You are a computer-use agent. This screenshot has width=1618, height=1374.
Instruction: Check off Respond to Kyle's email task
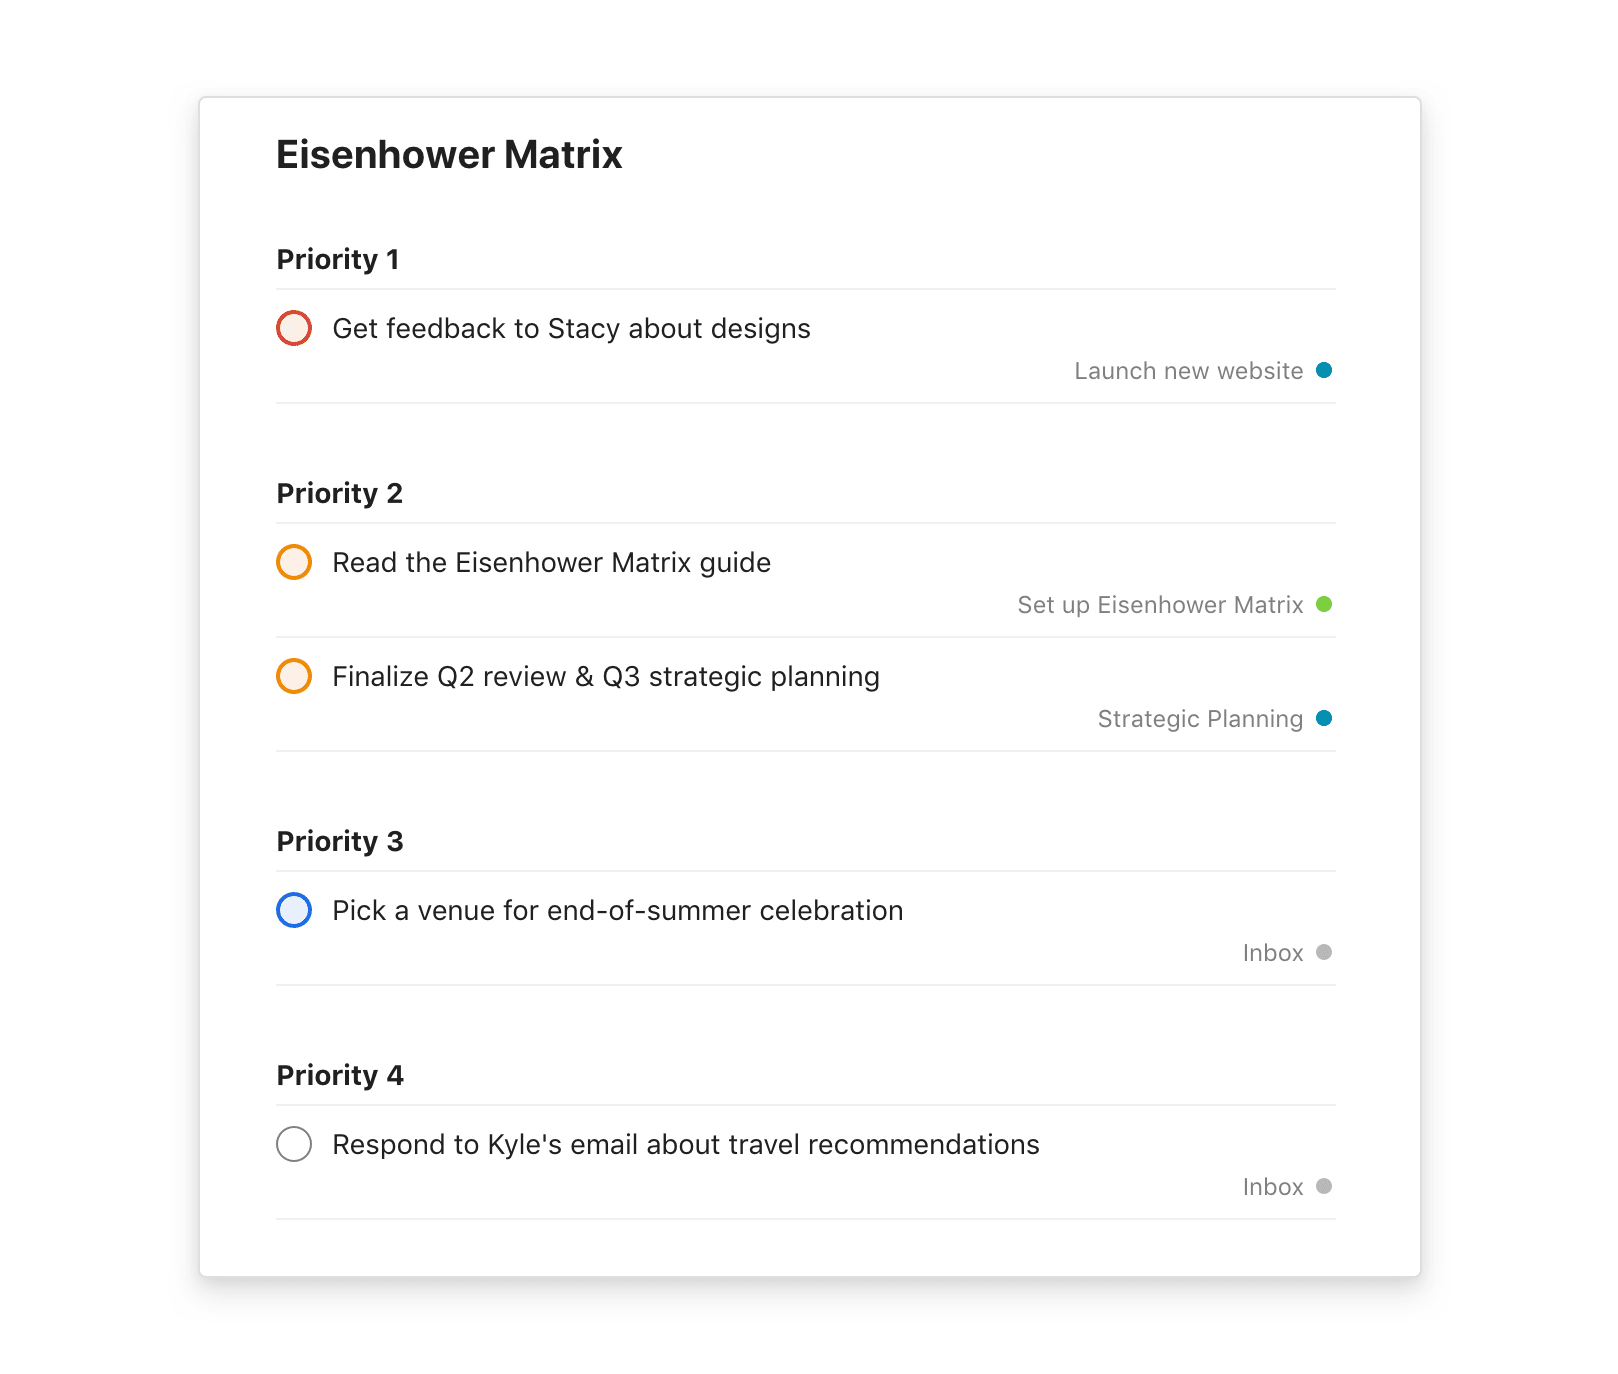click(293, 1144)
